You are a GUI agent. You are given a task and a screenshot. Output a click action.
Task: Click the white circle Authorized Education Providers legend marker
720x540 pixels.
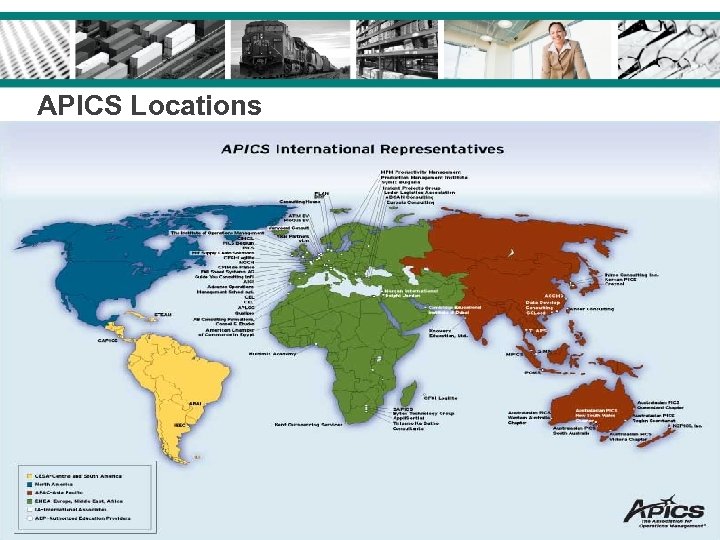30,518
